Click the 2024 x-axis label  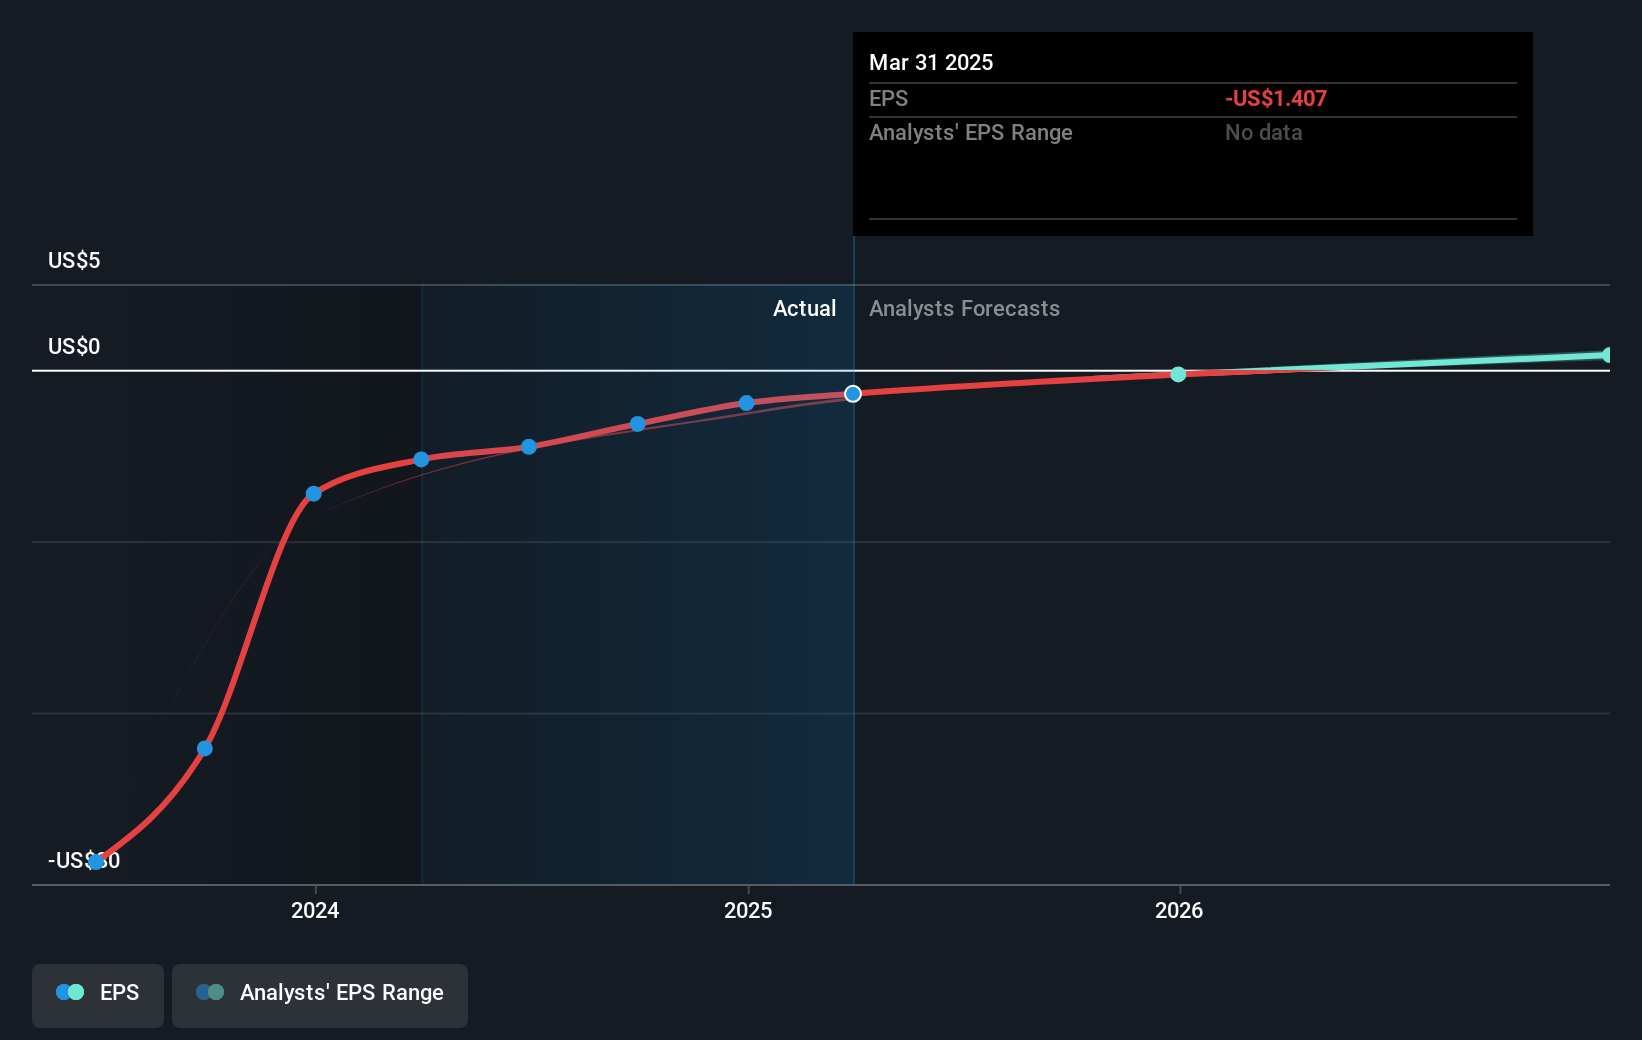point(315,910)
